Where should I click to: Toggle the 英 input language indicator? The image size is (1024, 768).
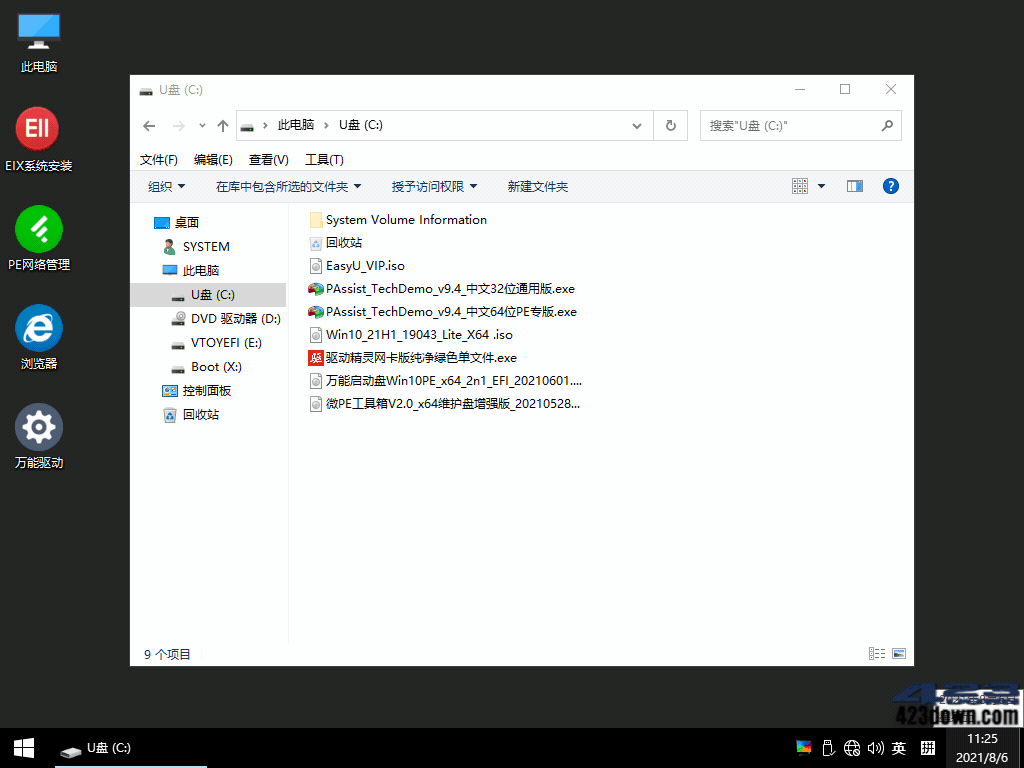click(x=899, y=748)
